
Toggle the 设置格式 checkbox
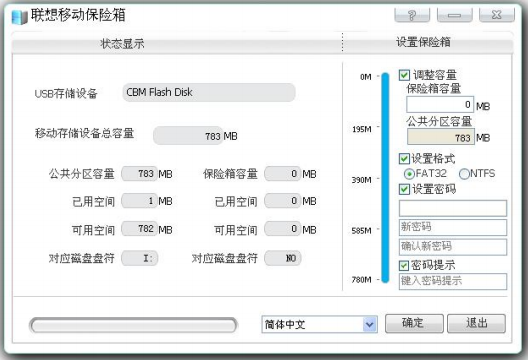[x=404, y=158]
